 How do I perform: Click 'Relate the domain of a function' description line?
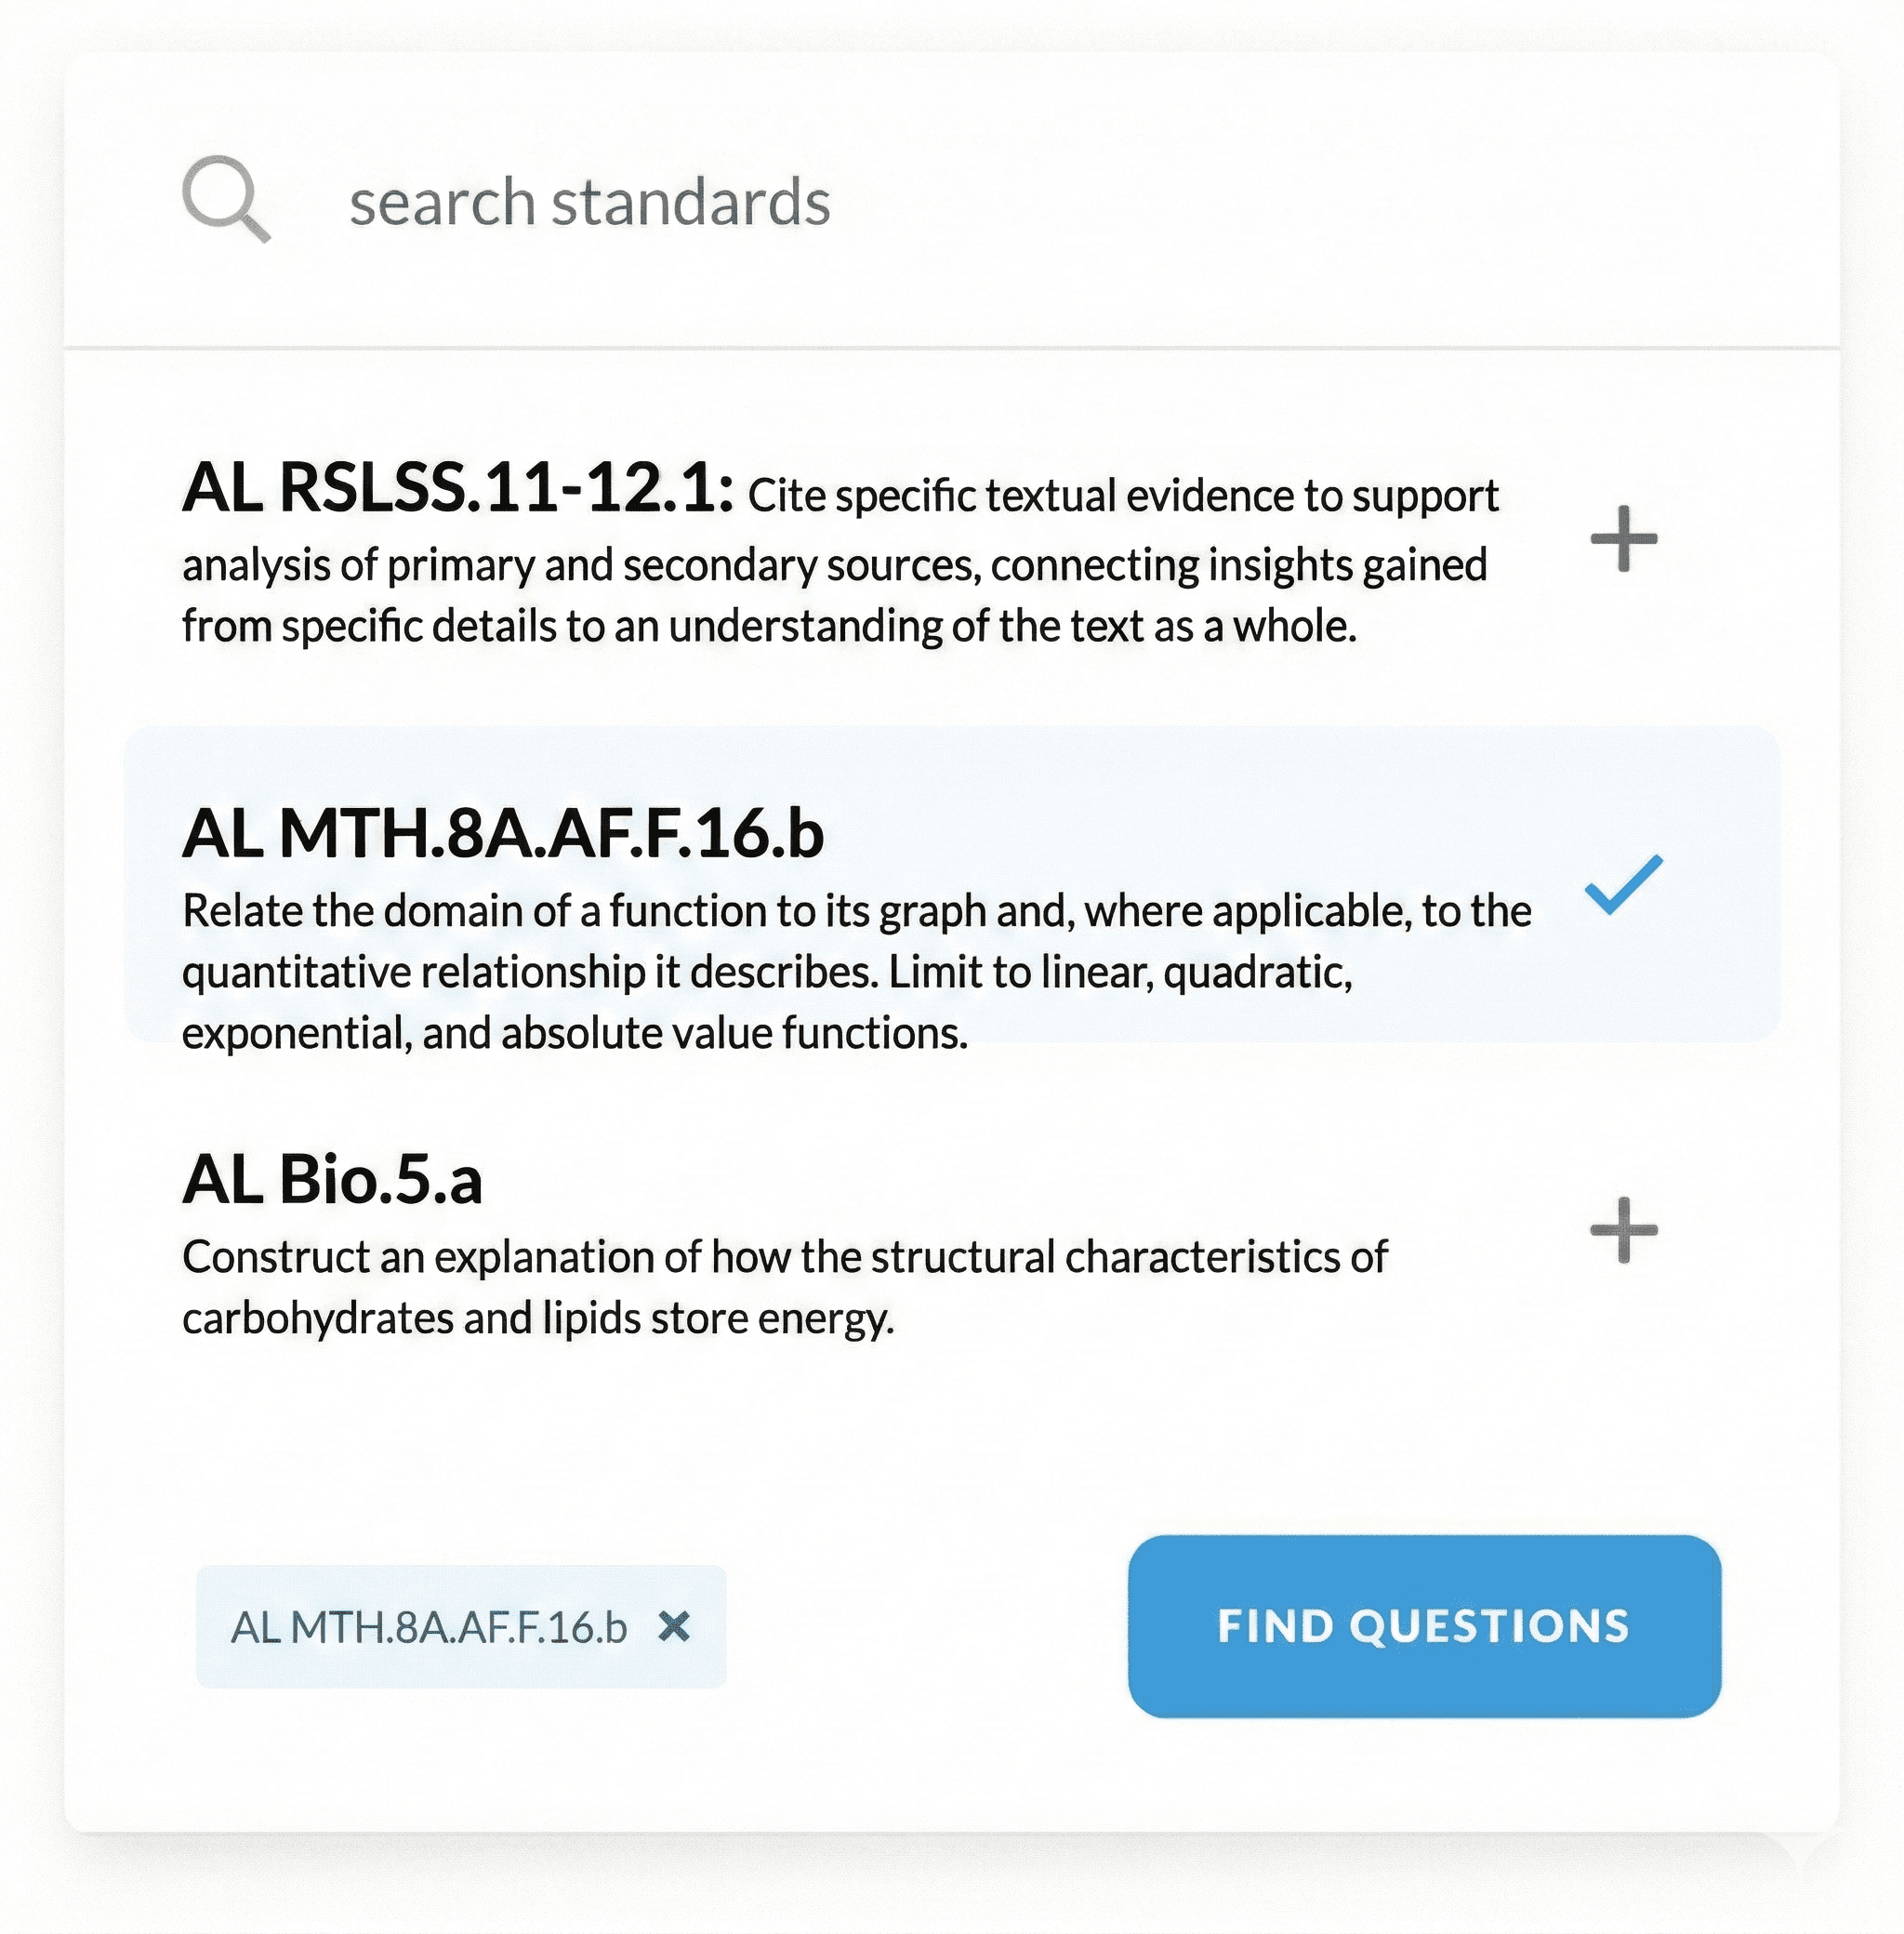tap(856, 911)
